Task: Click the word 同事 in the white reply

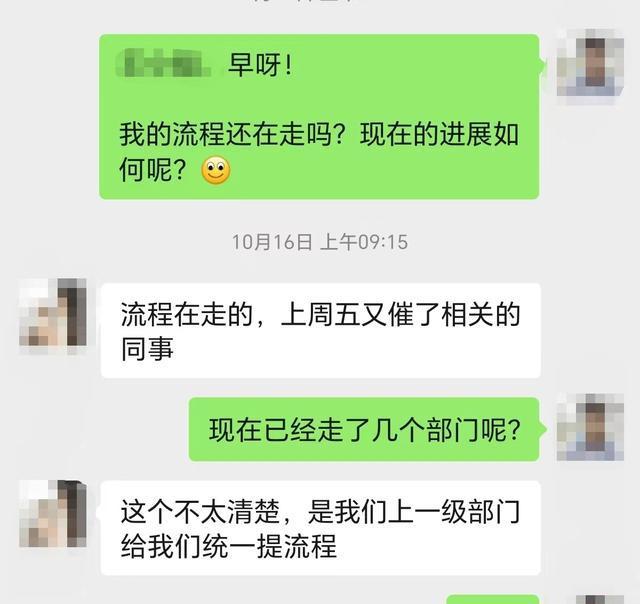Action: [x=147, y=349]
